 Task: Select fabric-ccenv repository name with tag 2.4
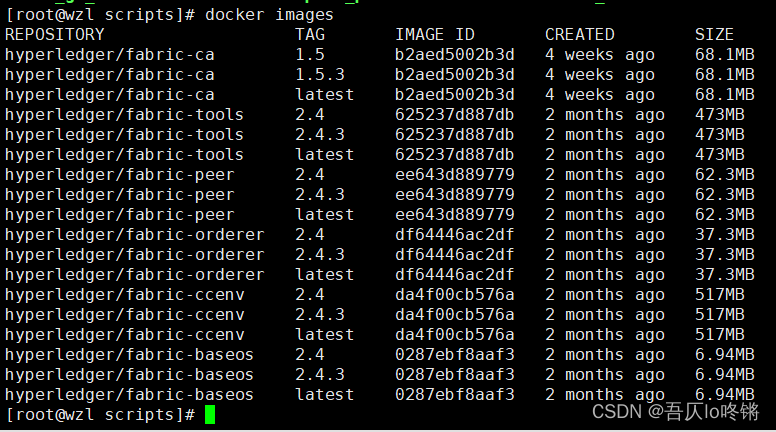point(124,295)
